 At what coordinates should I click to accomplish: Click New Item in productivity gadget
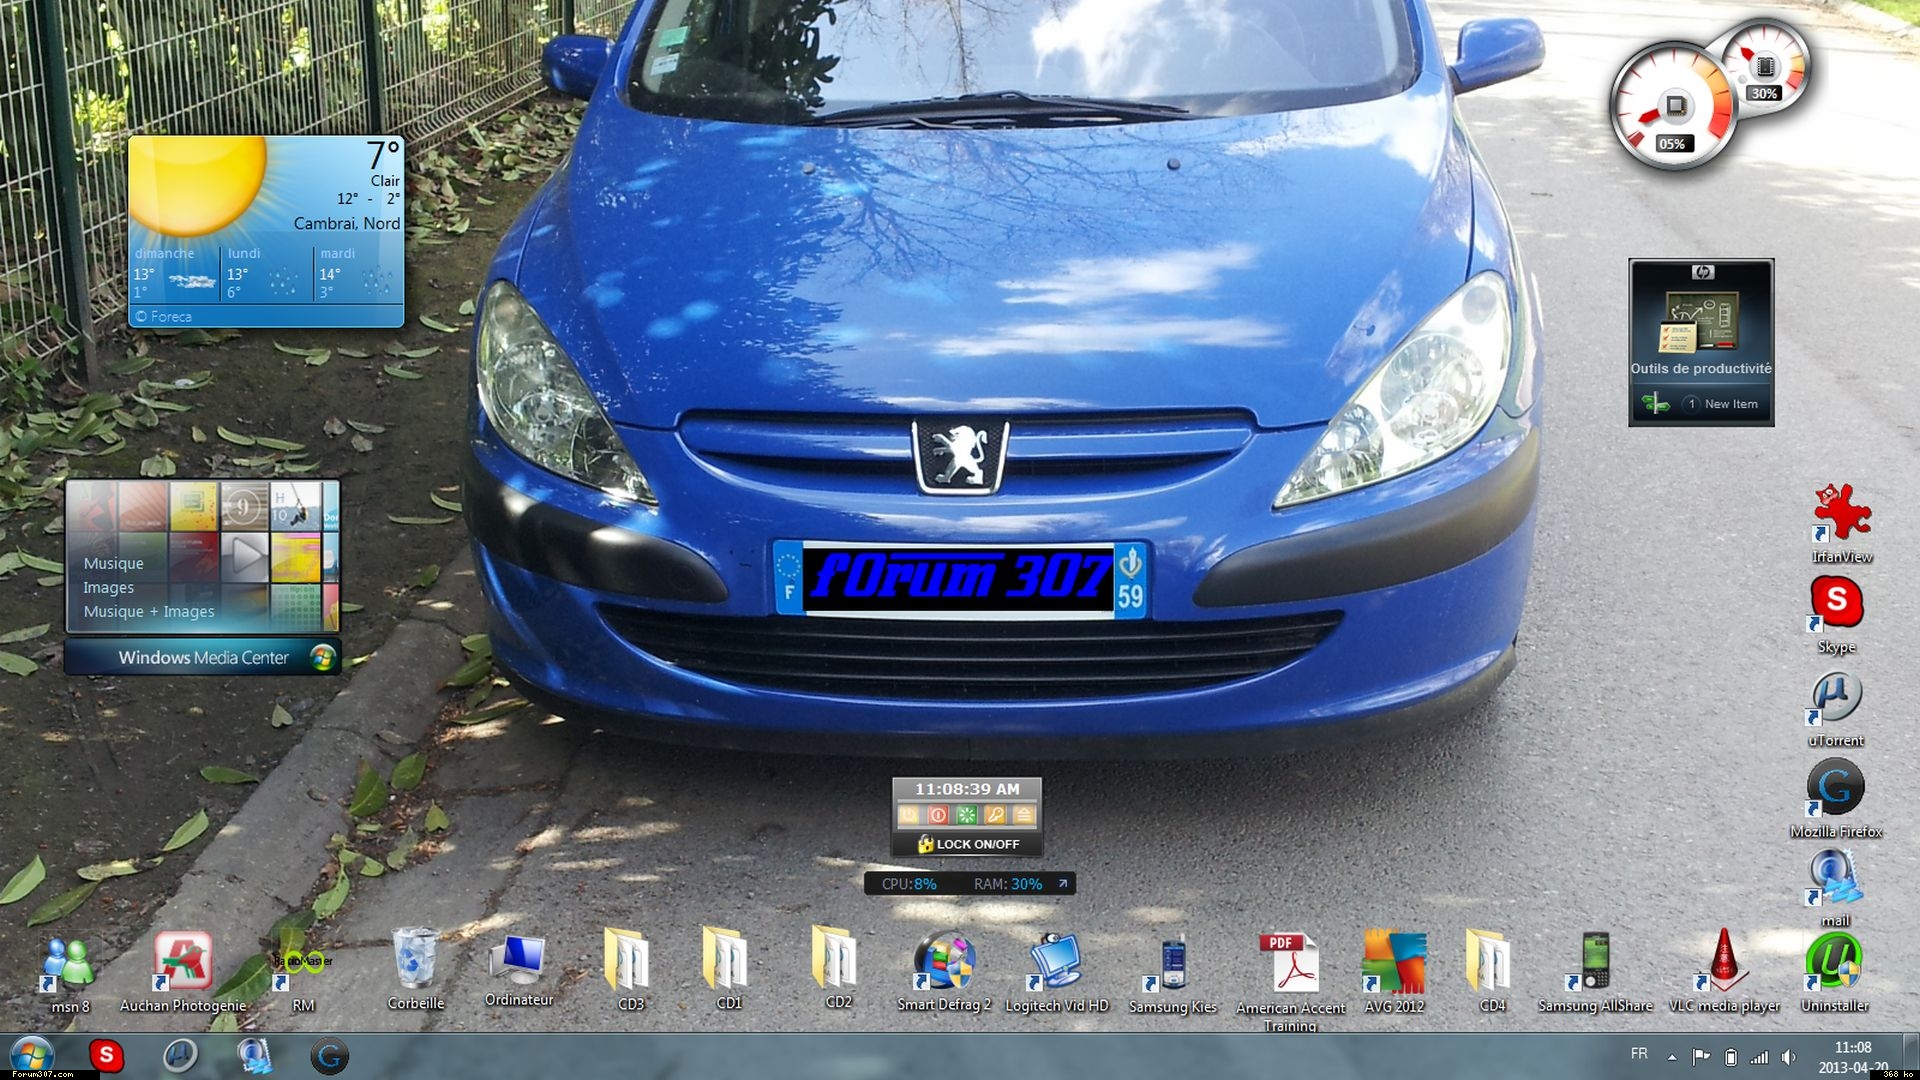point(1730,404)
